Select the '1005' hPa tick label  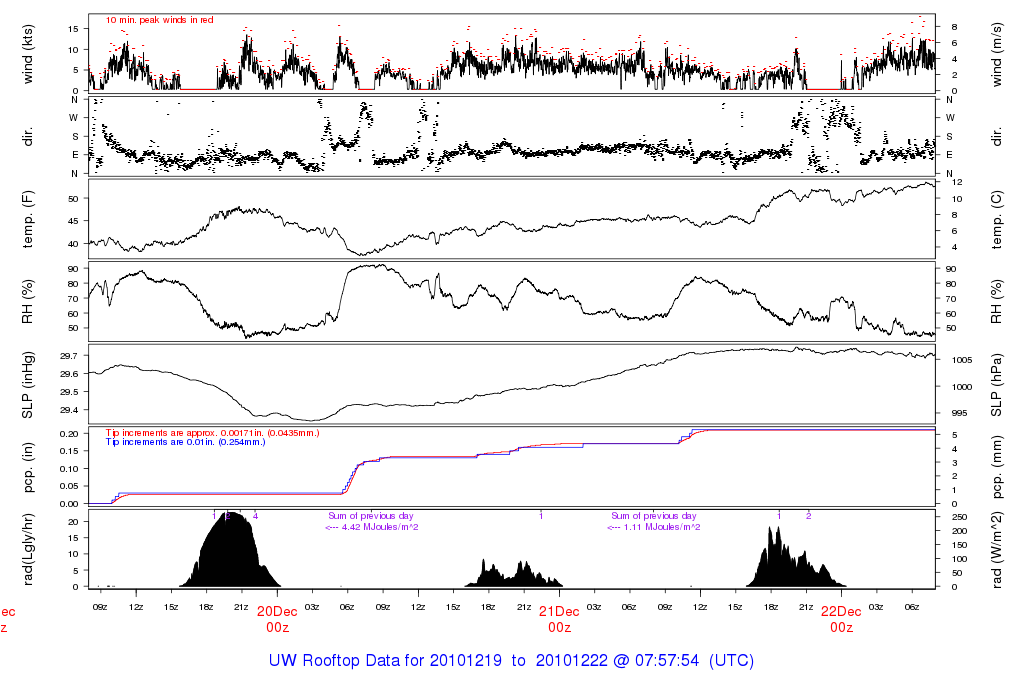pyautogui.click(x=961, y=360)
